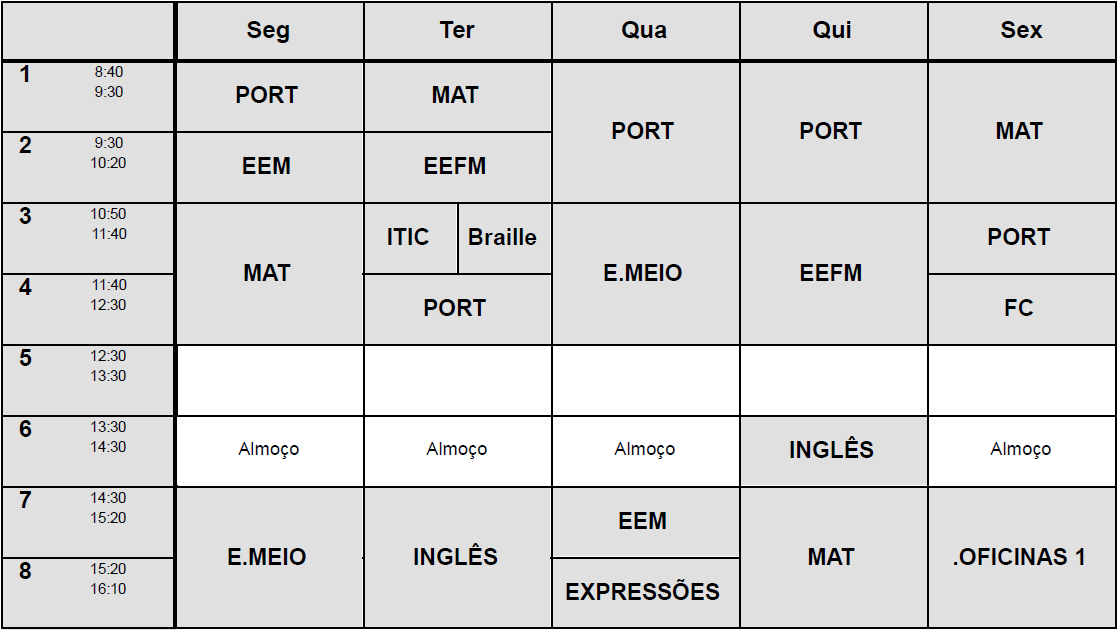Click the Braille class cell
This screenshot has width=1117, height=630.
pos(503,238)
